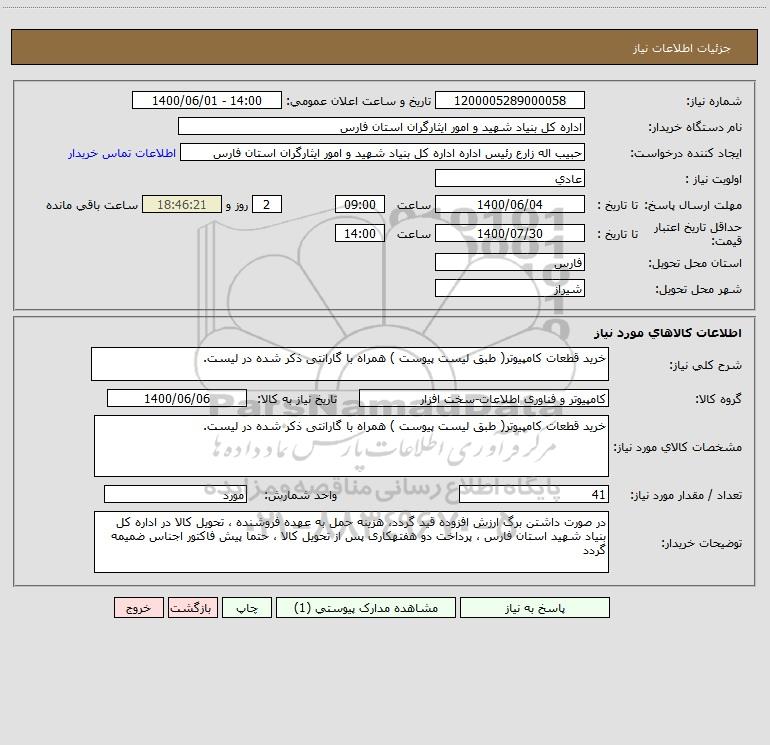Click label شماره نیاز
Image resolution: width=770 pixels, height=745 pixels.
coord(714,101)
